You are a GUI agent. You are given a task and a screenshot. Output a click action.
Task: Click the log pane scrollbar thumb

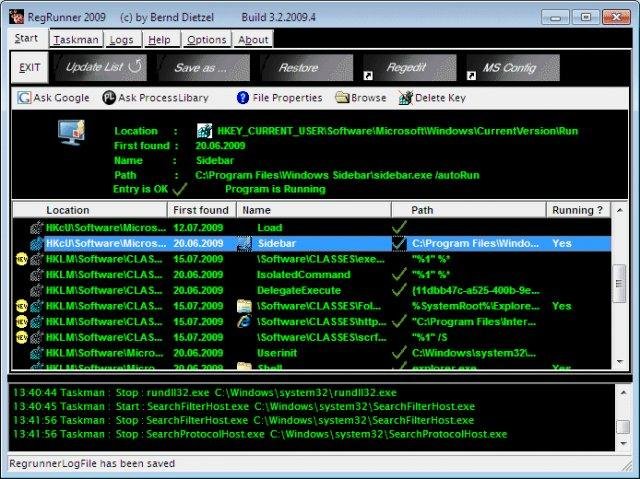point(623,427)
